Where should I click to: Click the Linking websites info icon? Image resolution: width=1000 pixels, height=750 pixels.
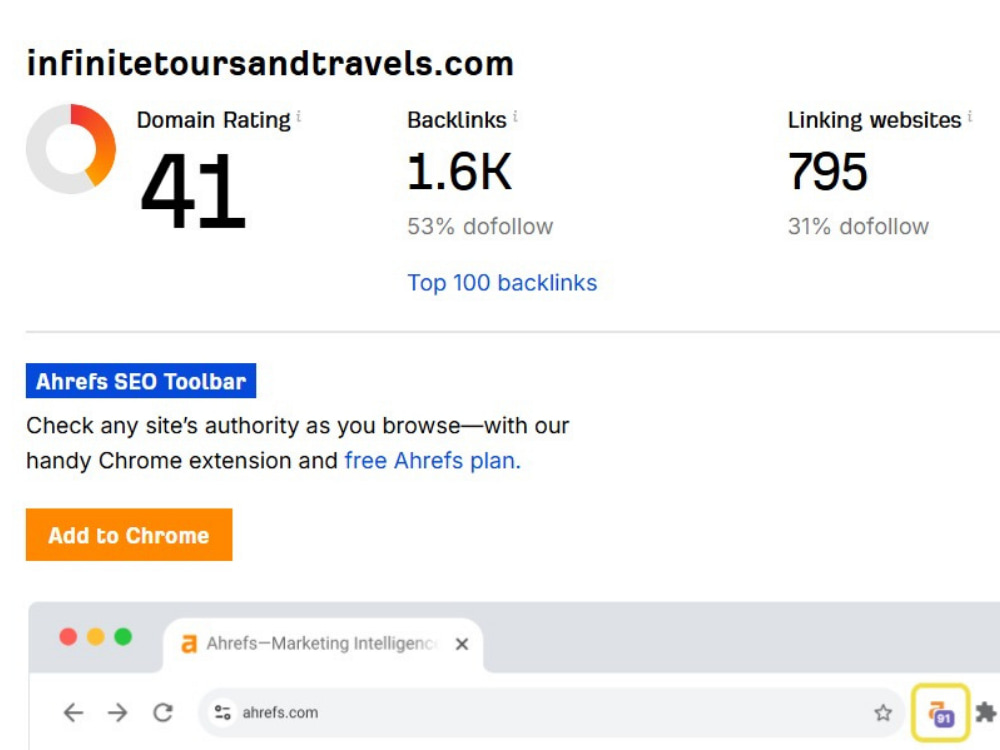tap(969, 117)
